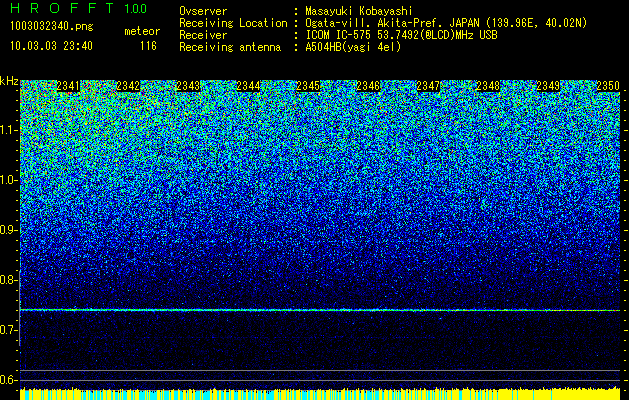Viewport: 629px width, 400px height.
Task: Click the 0.9 kHz axis label
Action: [x=9, y=230]
